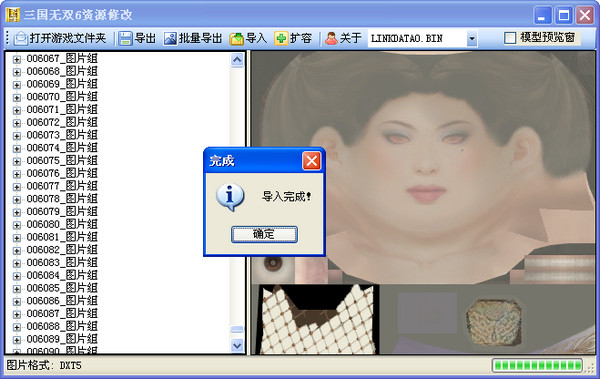Click the app icon in title bar
Screen dimensions: 600x379
(x=13, y=15)
